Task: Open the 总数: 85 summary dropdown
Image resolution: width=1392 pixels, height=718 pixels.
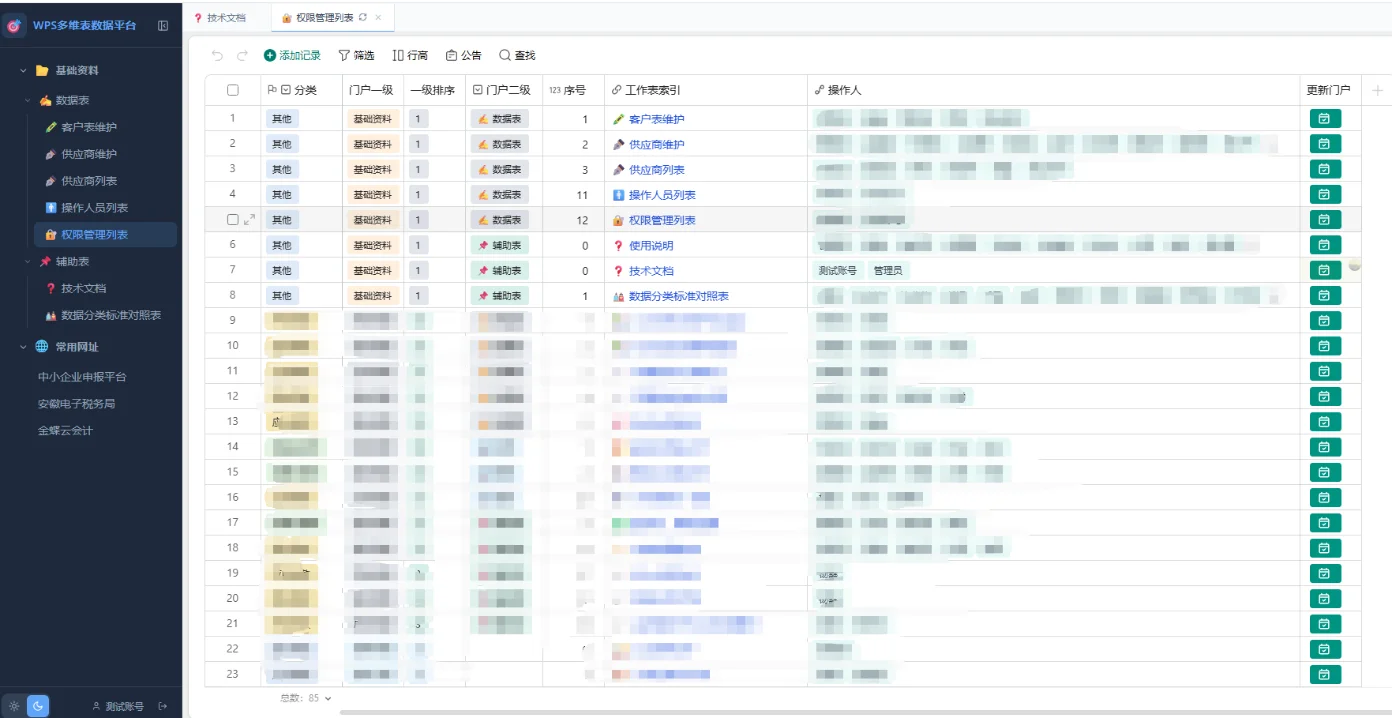Action: [305, 698]
